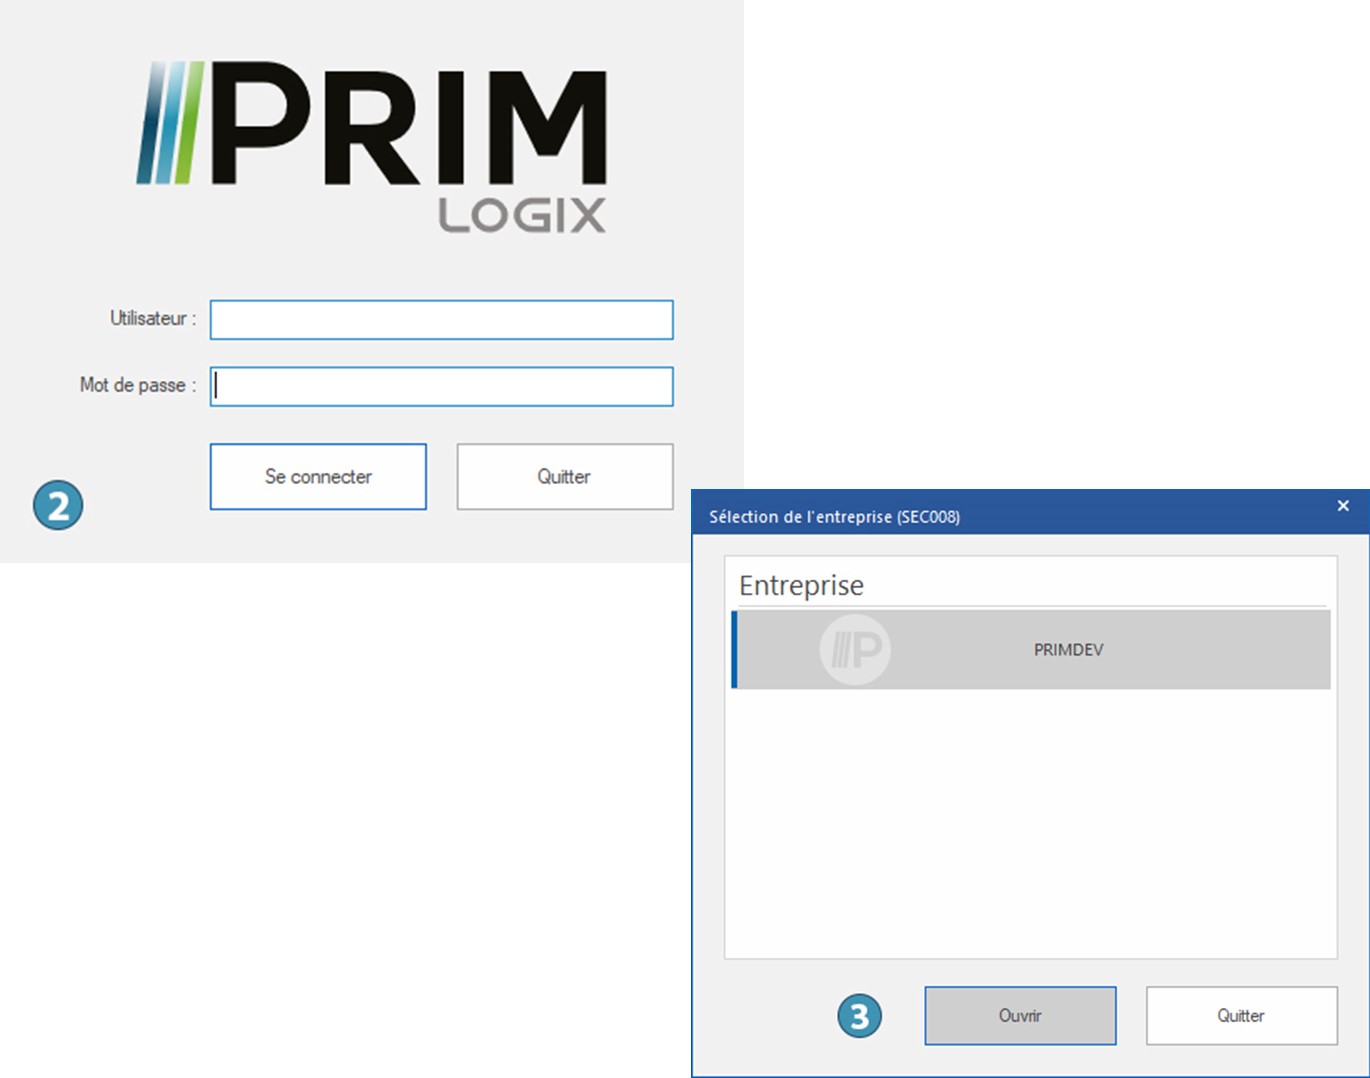Click empty area below the PRIMDEV row
The width and height of the screenshot is (1370, 1078).
tap(1030, 820)
